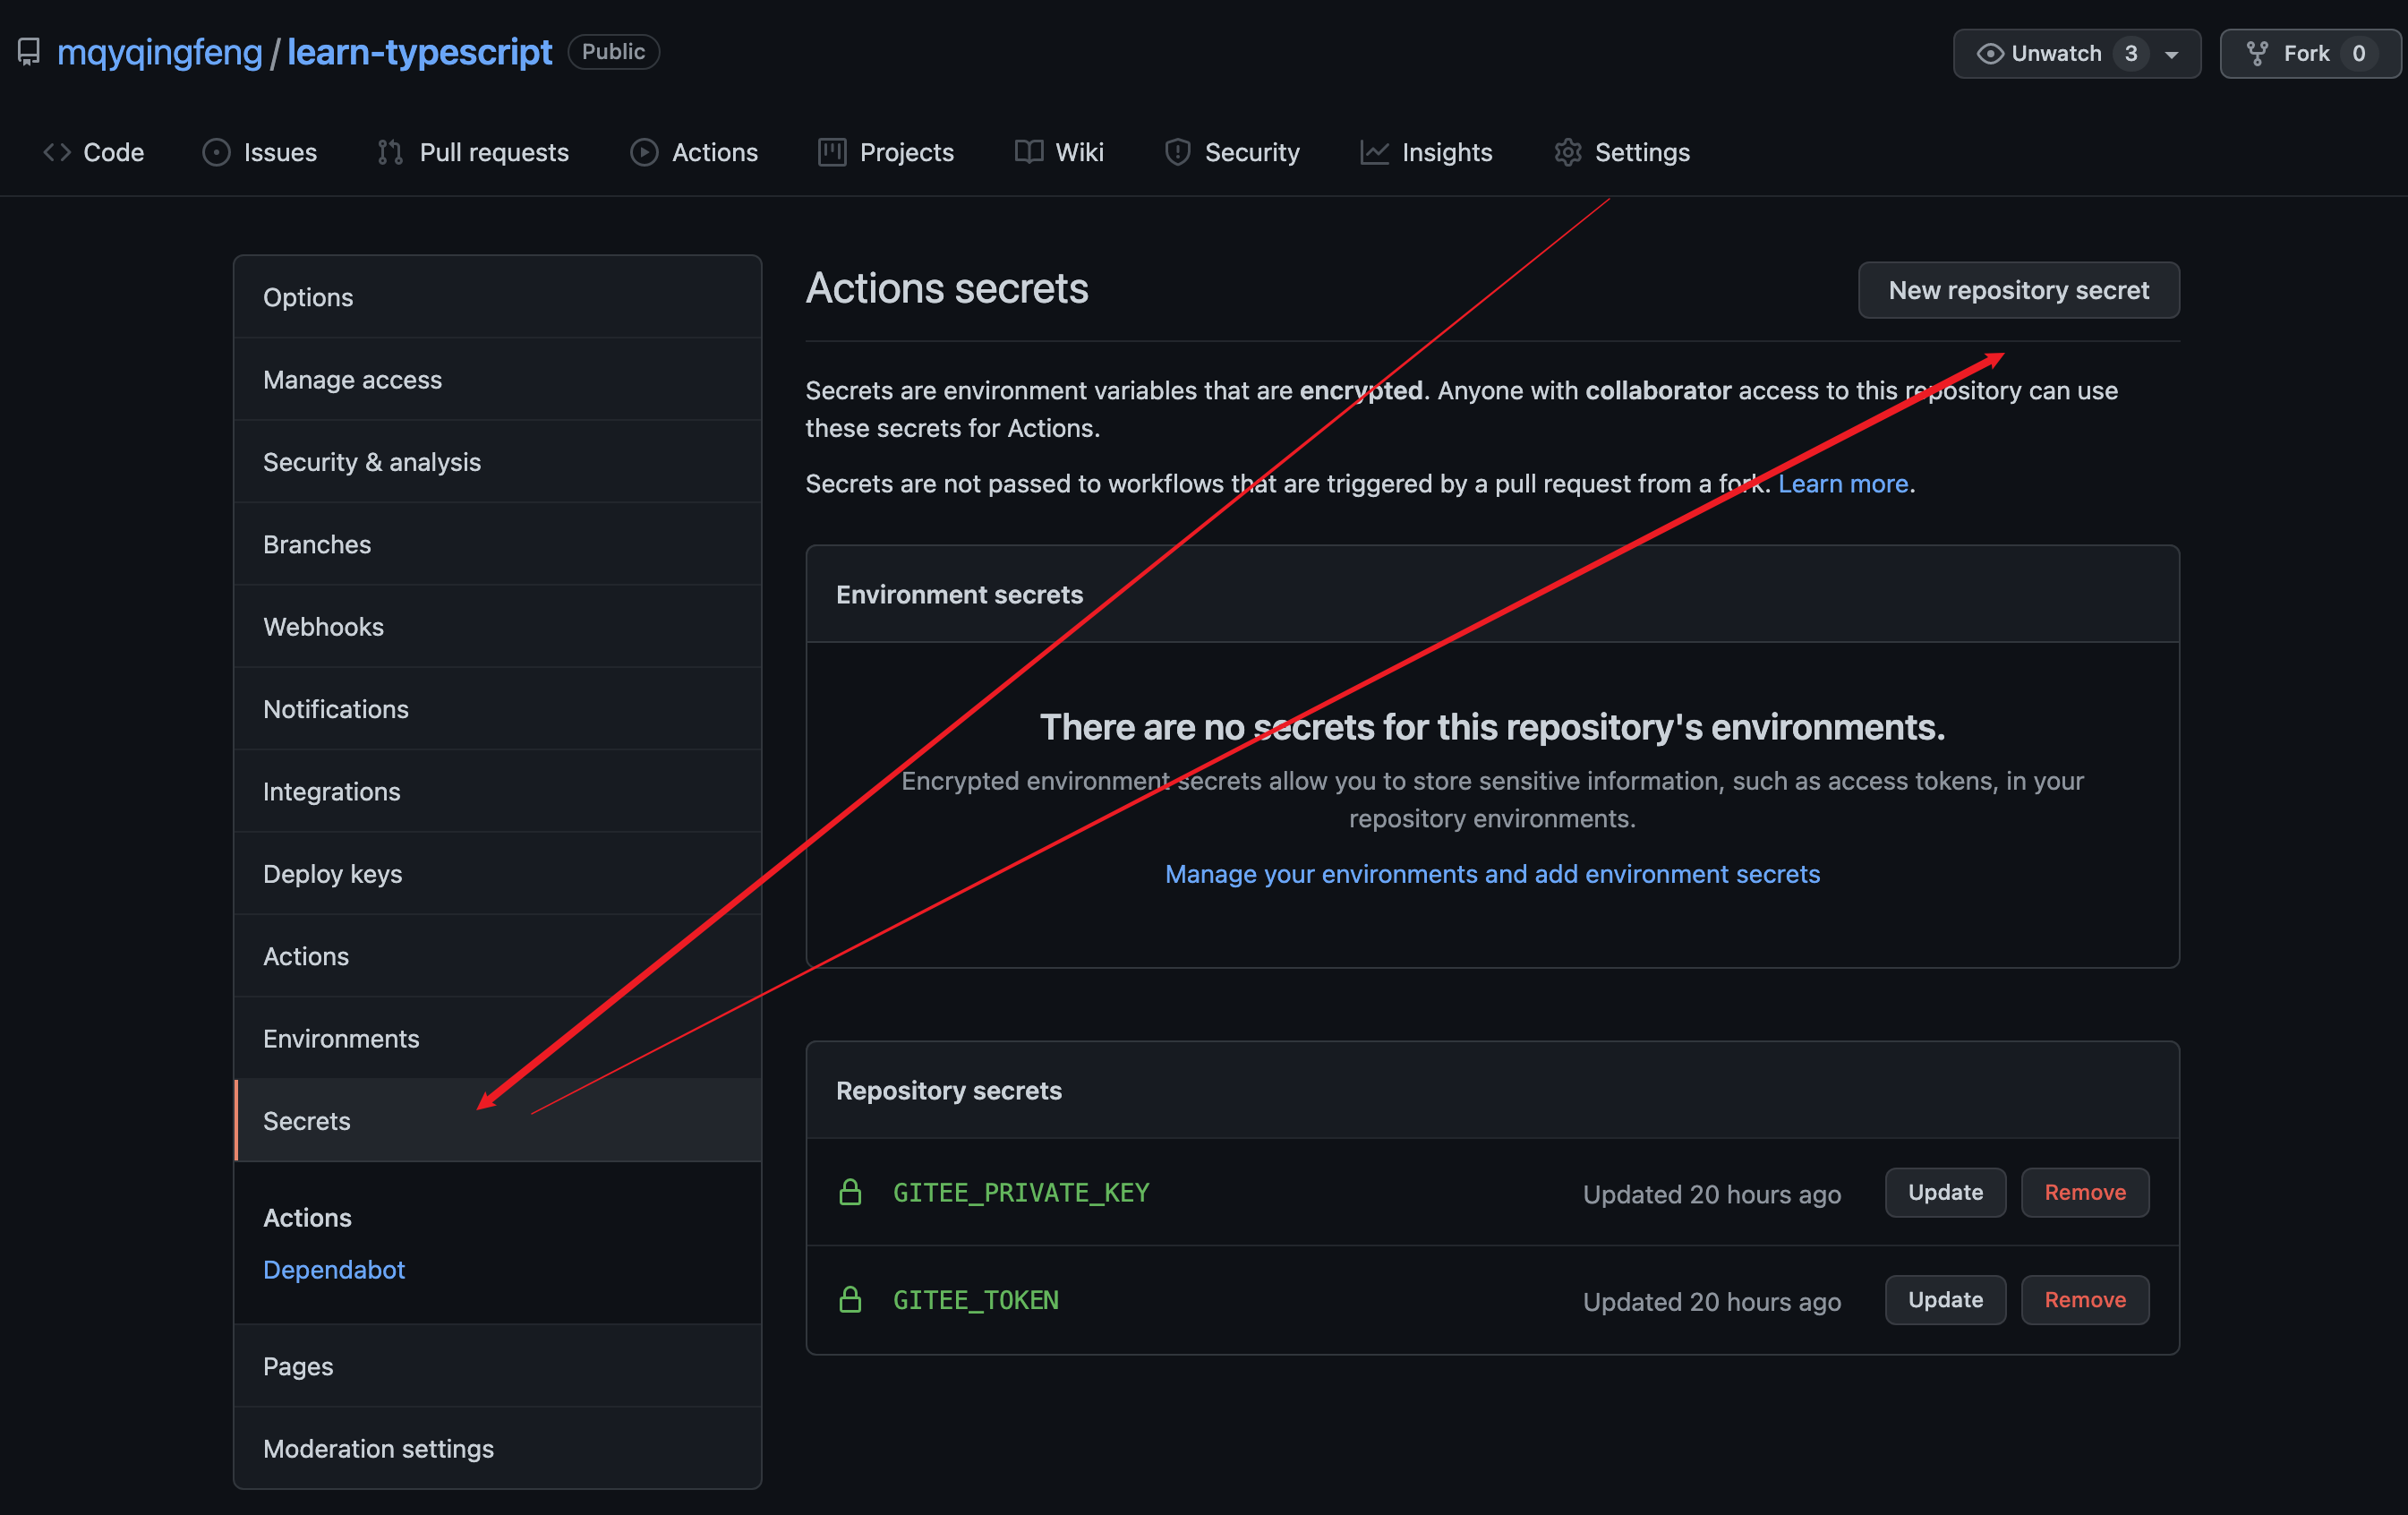The width and height of the screenshot is (2408, 1515).
Task: Click the lock icon beside GITEE_PRIVATE_KEY
Action: click(850, 1192)
